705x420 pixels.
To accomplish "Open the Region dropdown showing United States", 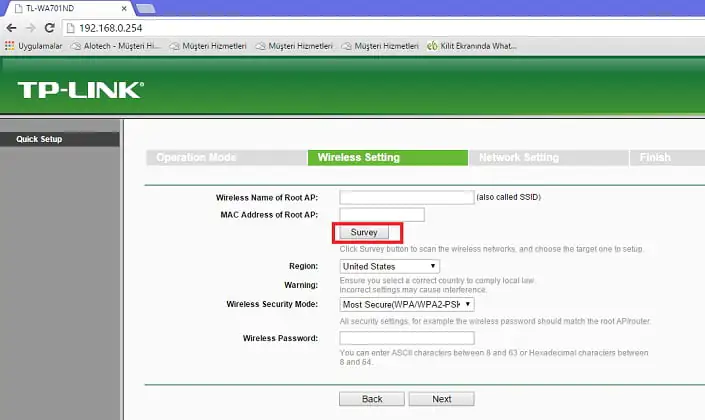I will pos(389,266).
